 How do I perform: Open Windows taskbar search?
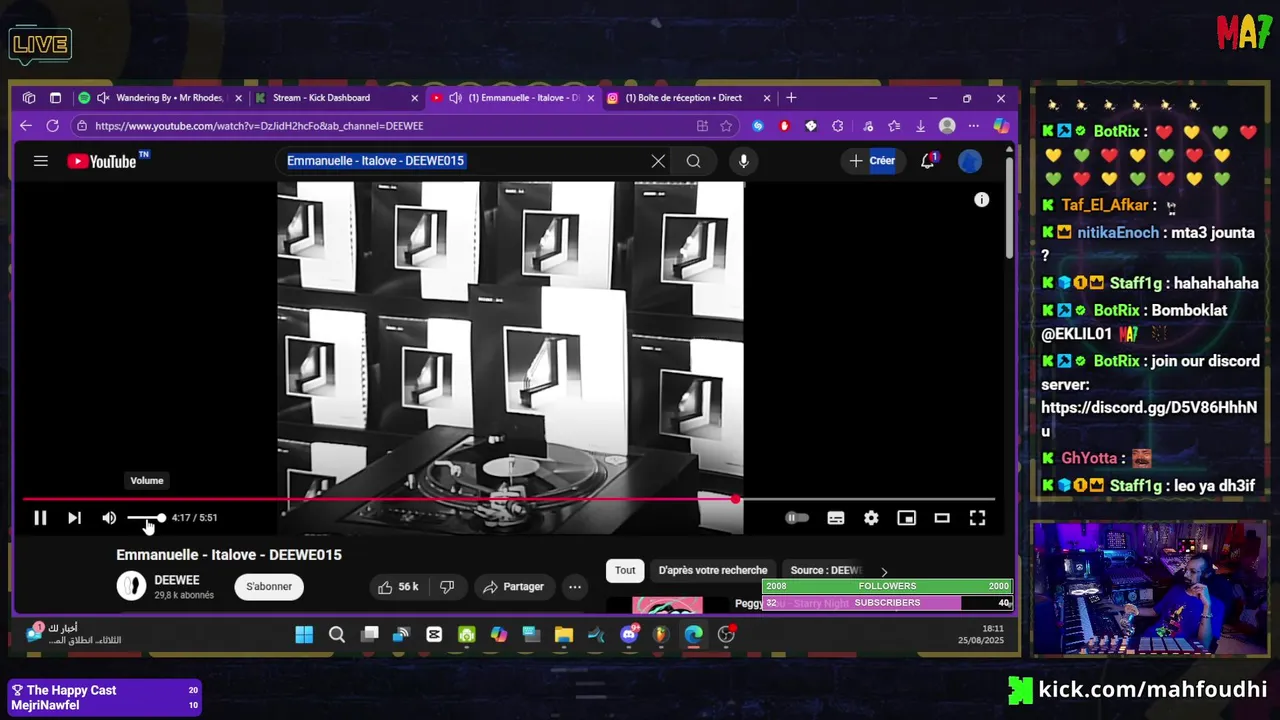click(x=337, y=635)
